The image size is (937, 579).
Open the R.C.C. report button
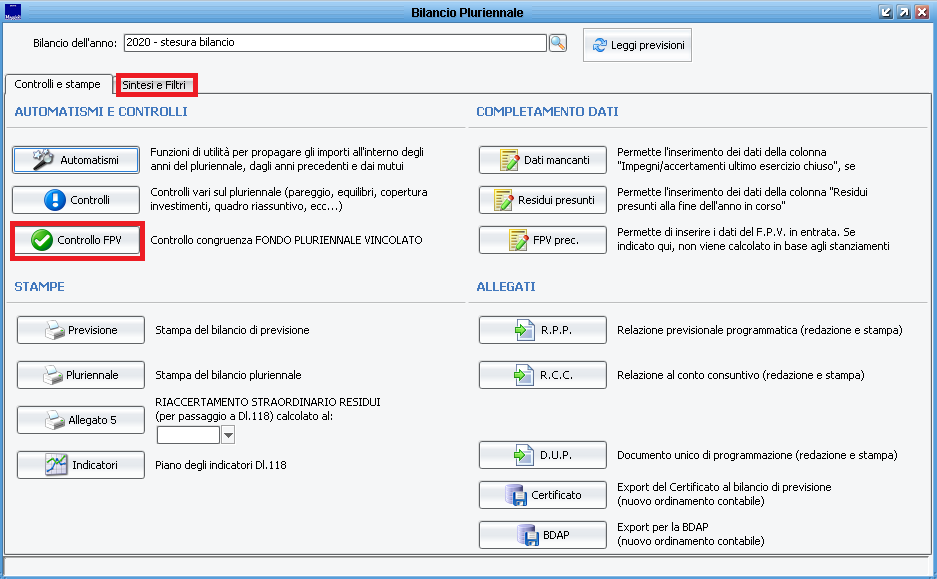(543, 375)
